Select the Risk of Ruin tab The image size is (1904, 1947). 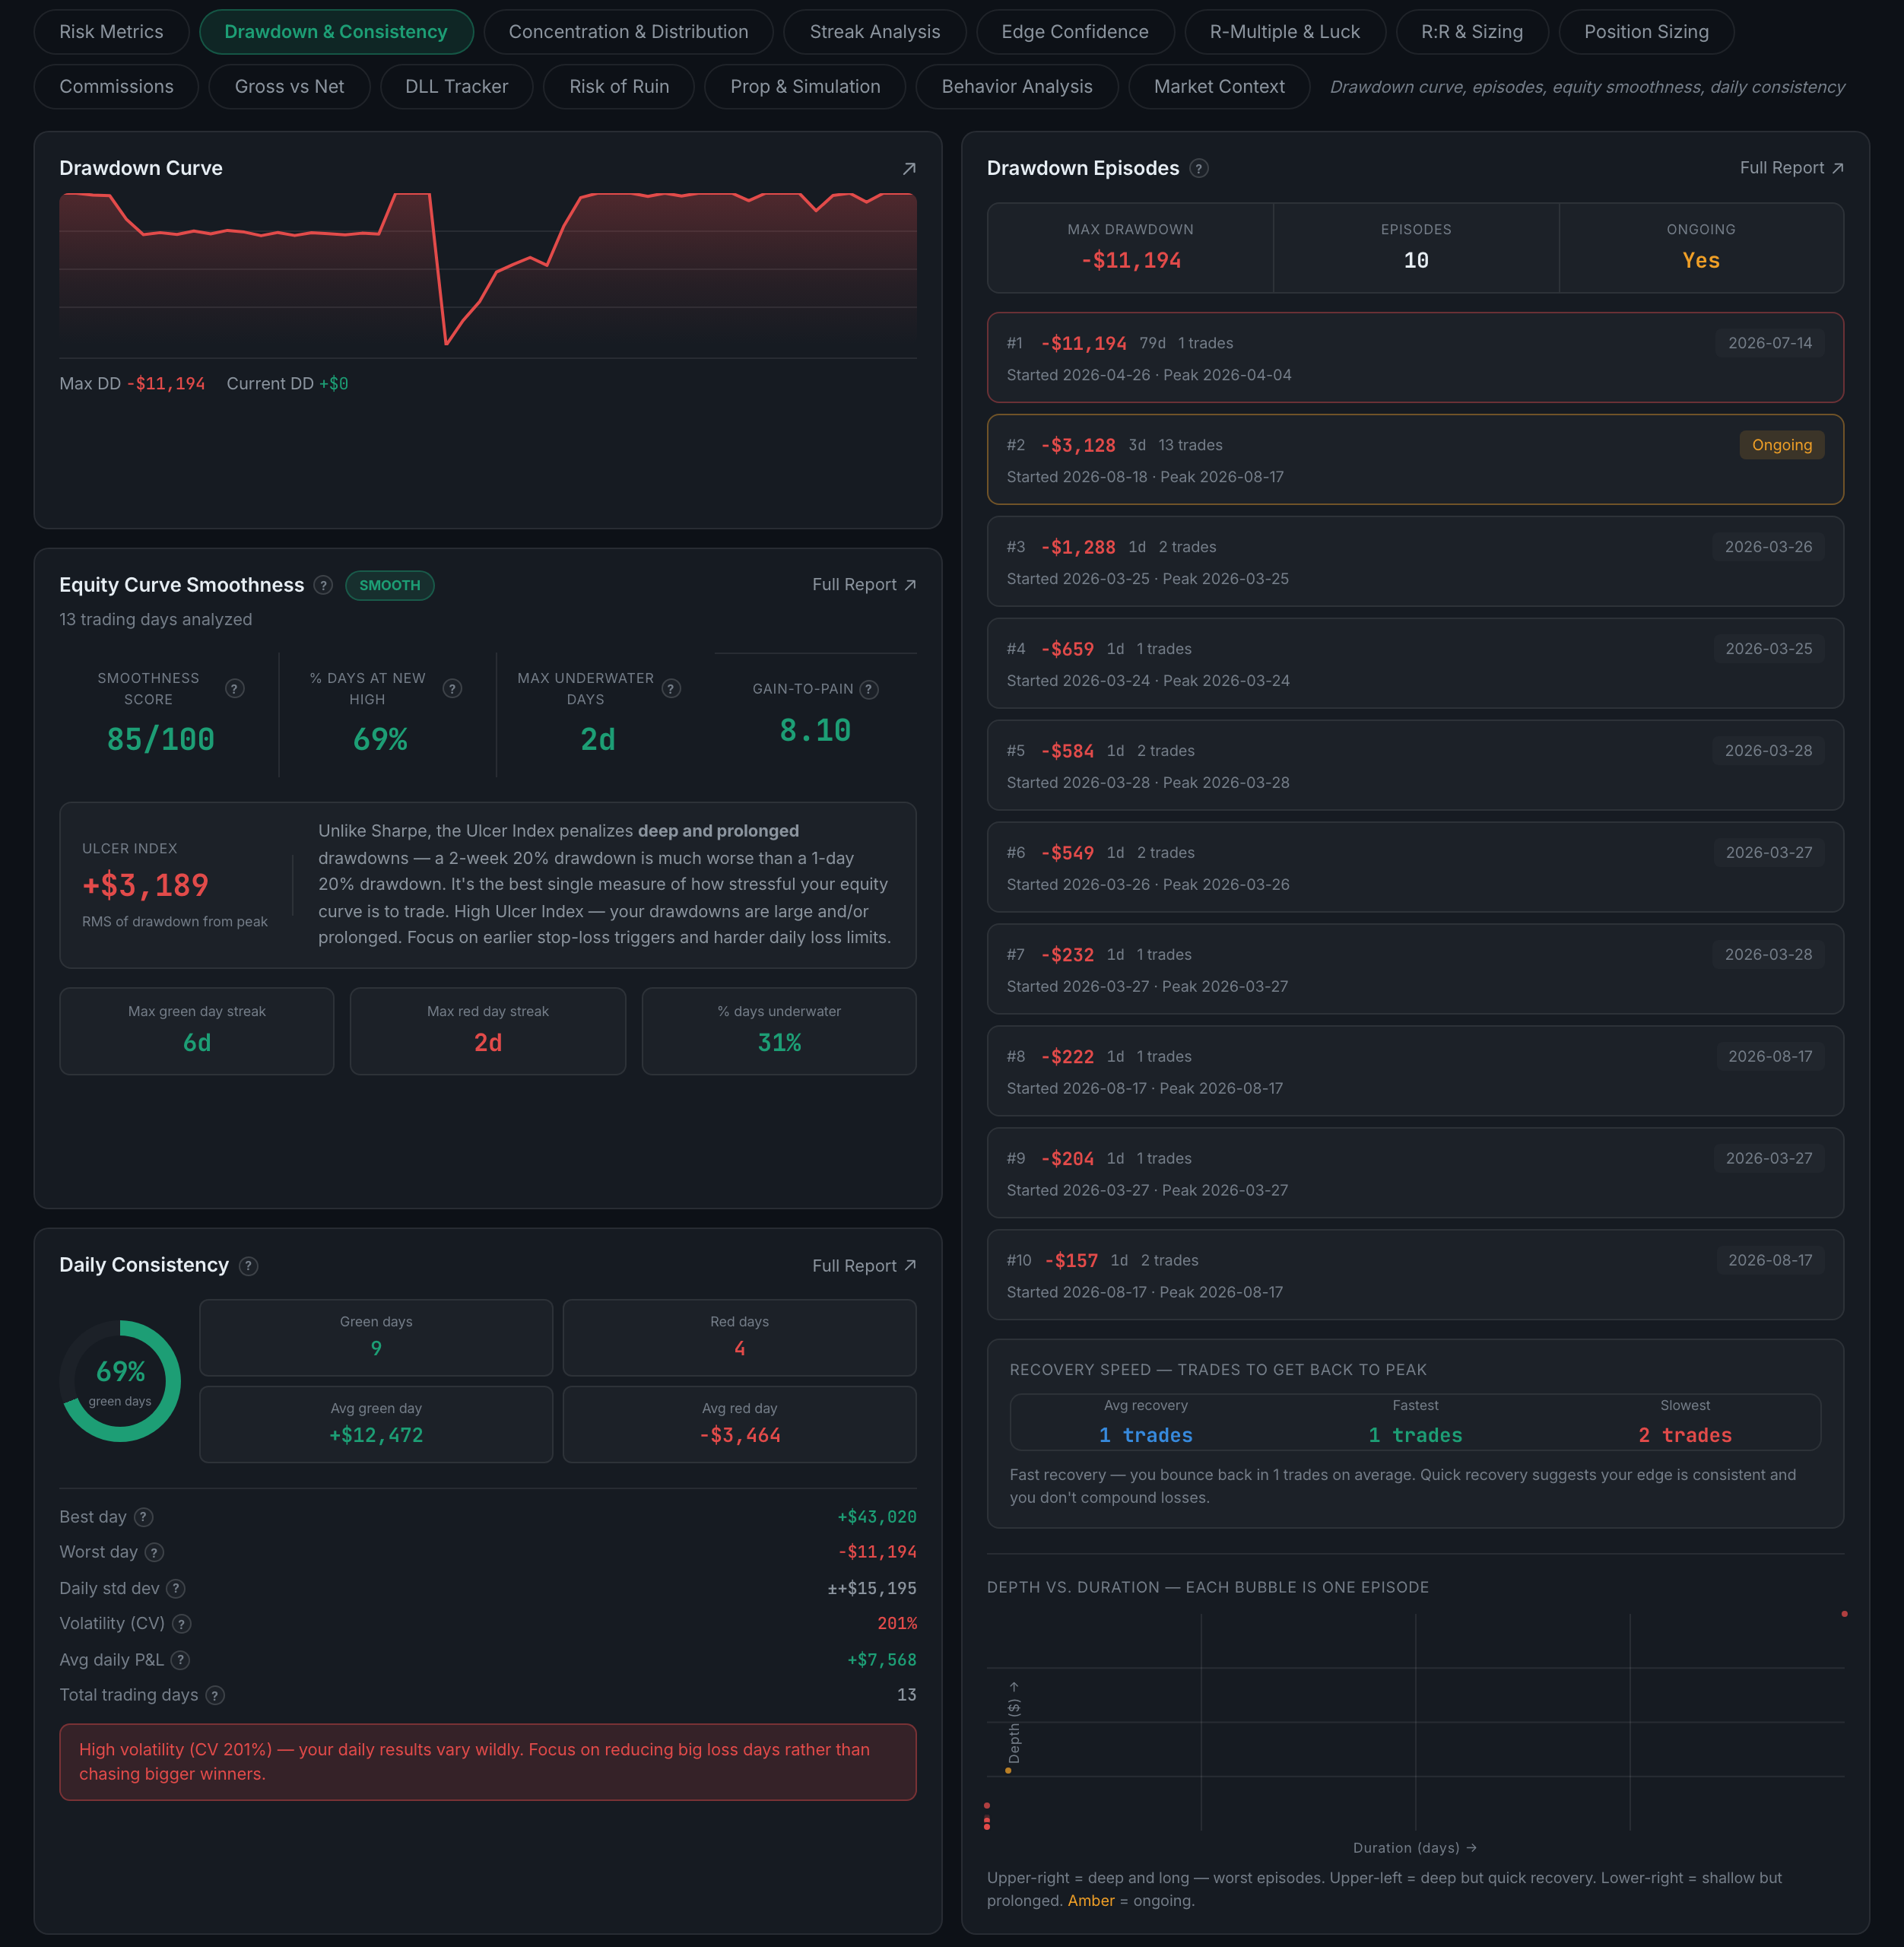click(619, 86)
